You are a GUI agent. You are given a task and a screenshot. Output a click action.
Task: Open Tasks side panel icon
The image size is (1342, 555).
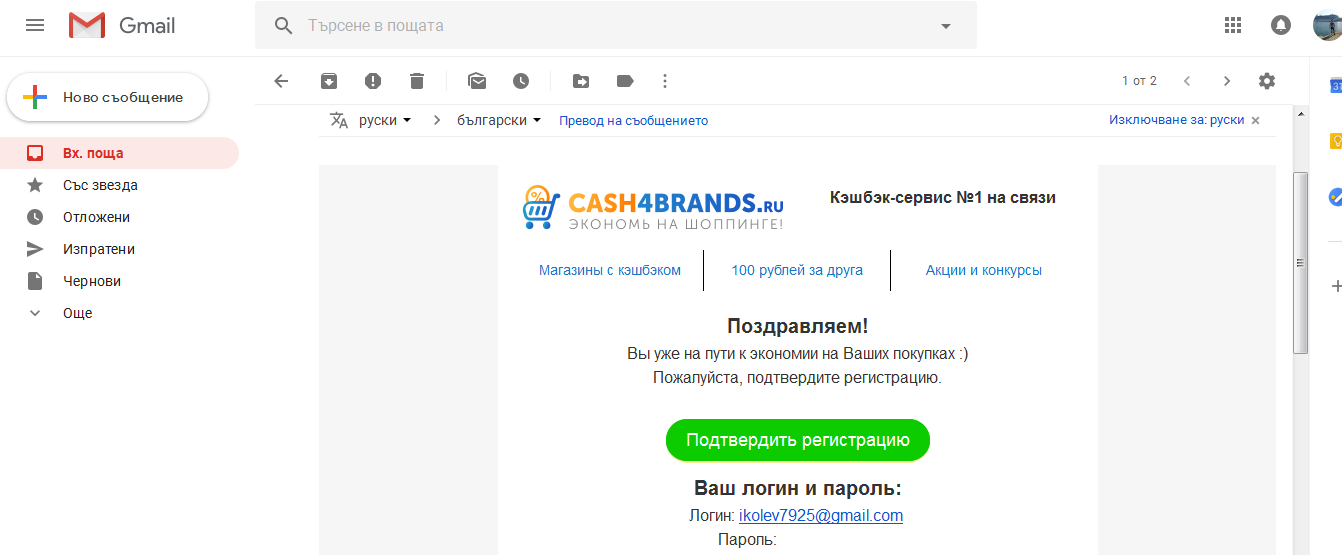tap(1334, 197)
